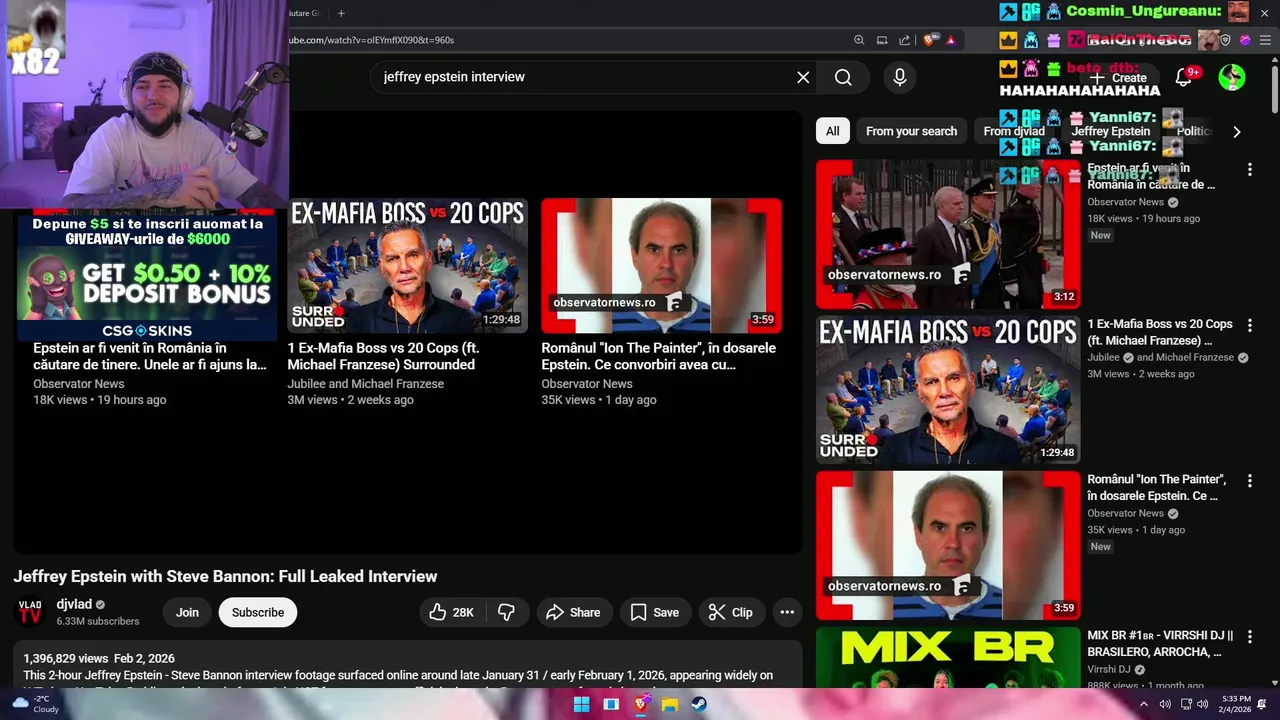1280x720 pixels.
Task: Open options for Ex-Mafia Boss sidebar video
Action: point(1249,325)
